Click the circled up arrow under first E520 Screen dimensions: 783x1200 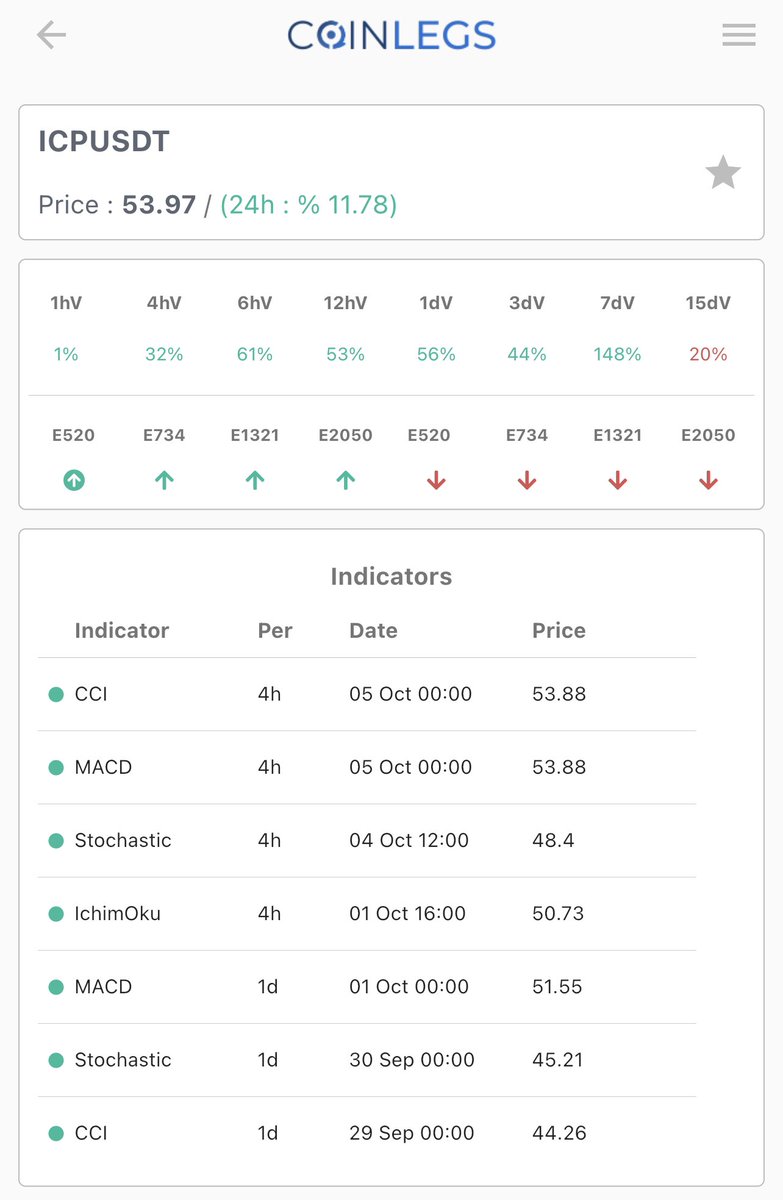click(74, 480)
